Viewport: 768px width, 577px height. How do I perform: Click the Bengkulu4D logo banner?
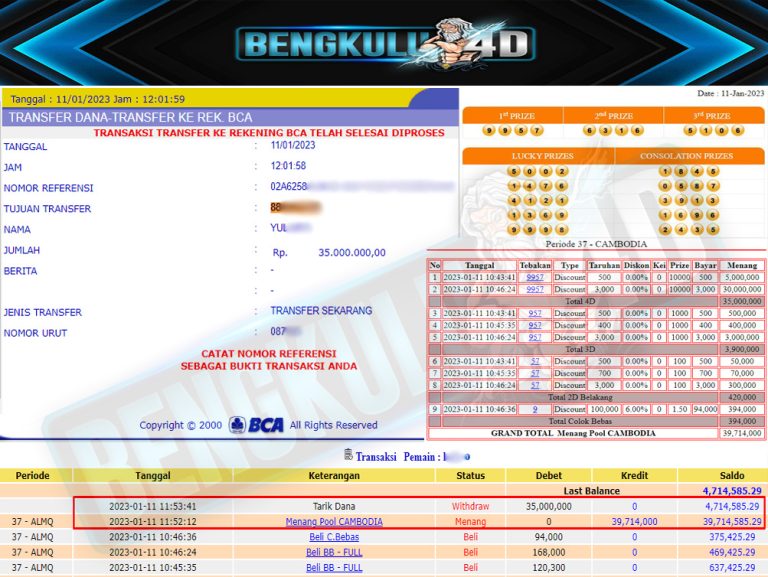point(385,44)
